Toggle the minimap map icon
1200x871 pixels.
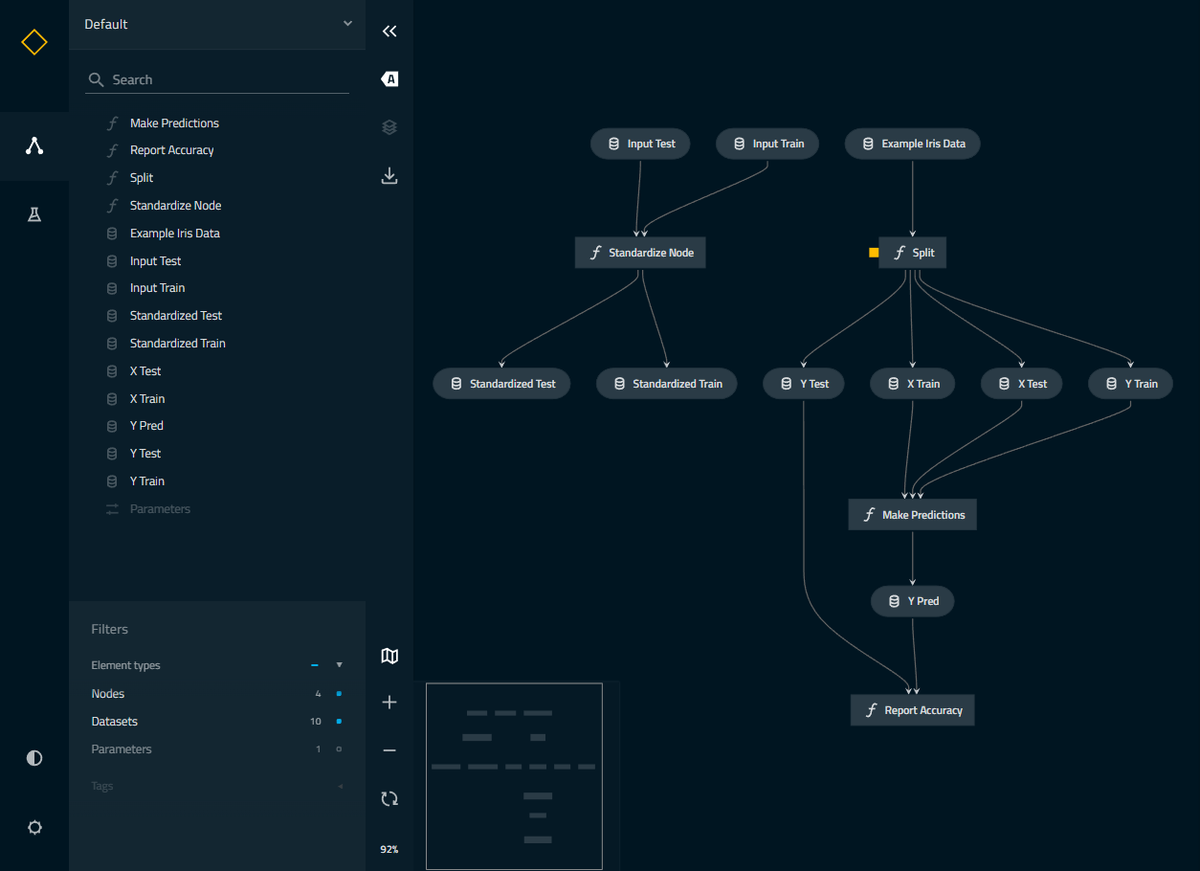click(390, 656)
